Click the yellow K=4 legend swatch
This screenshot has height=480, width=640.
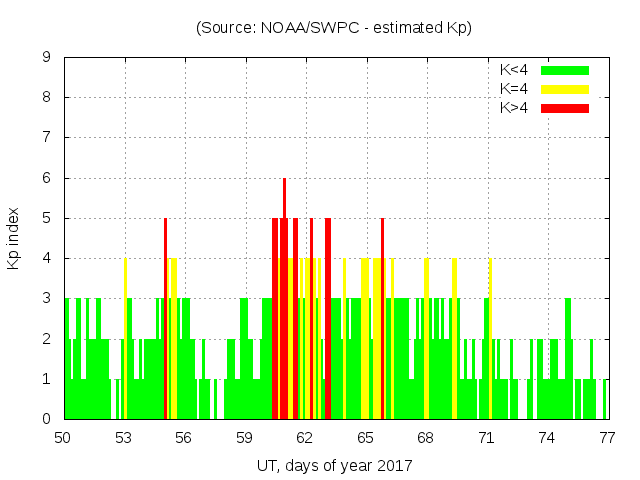pos(564,89)
